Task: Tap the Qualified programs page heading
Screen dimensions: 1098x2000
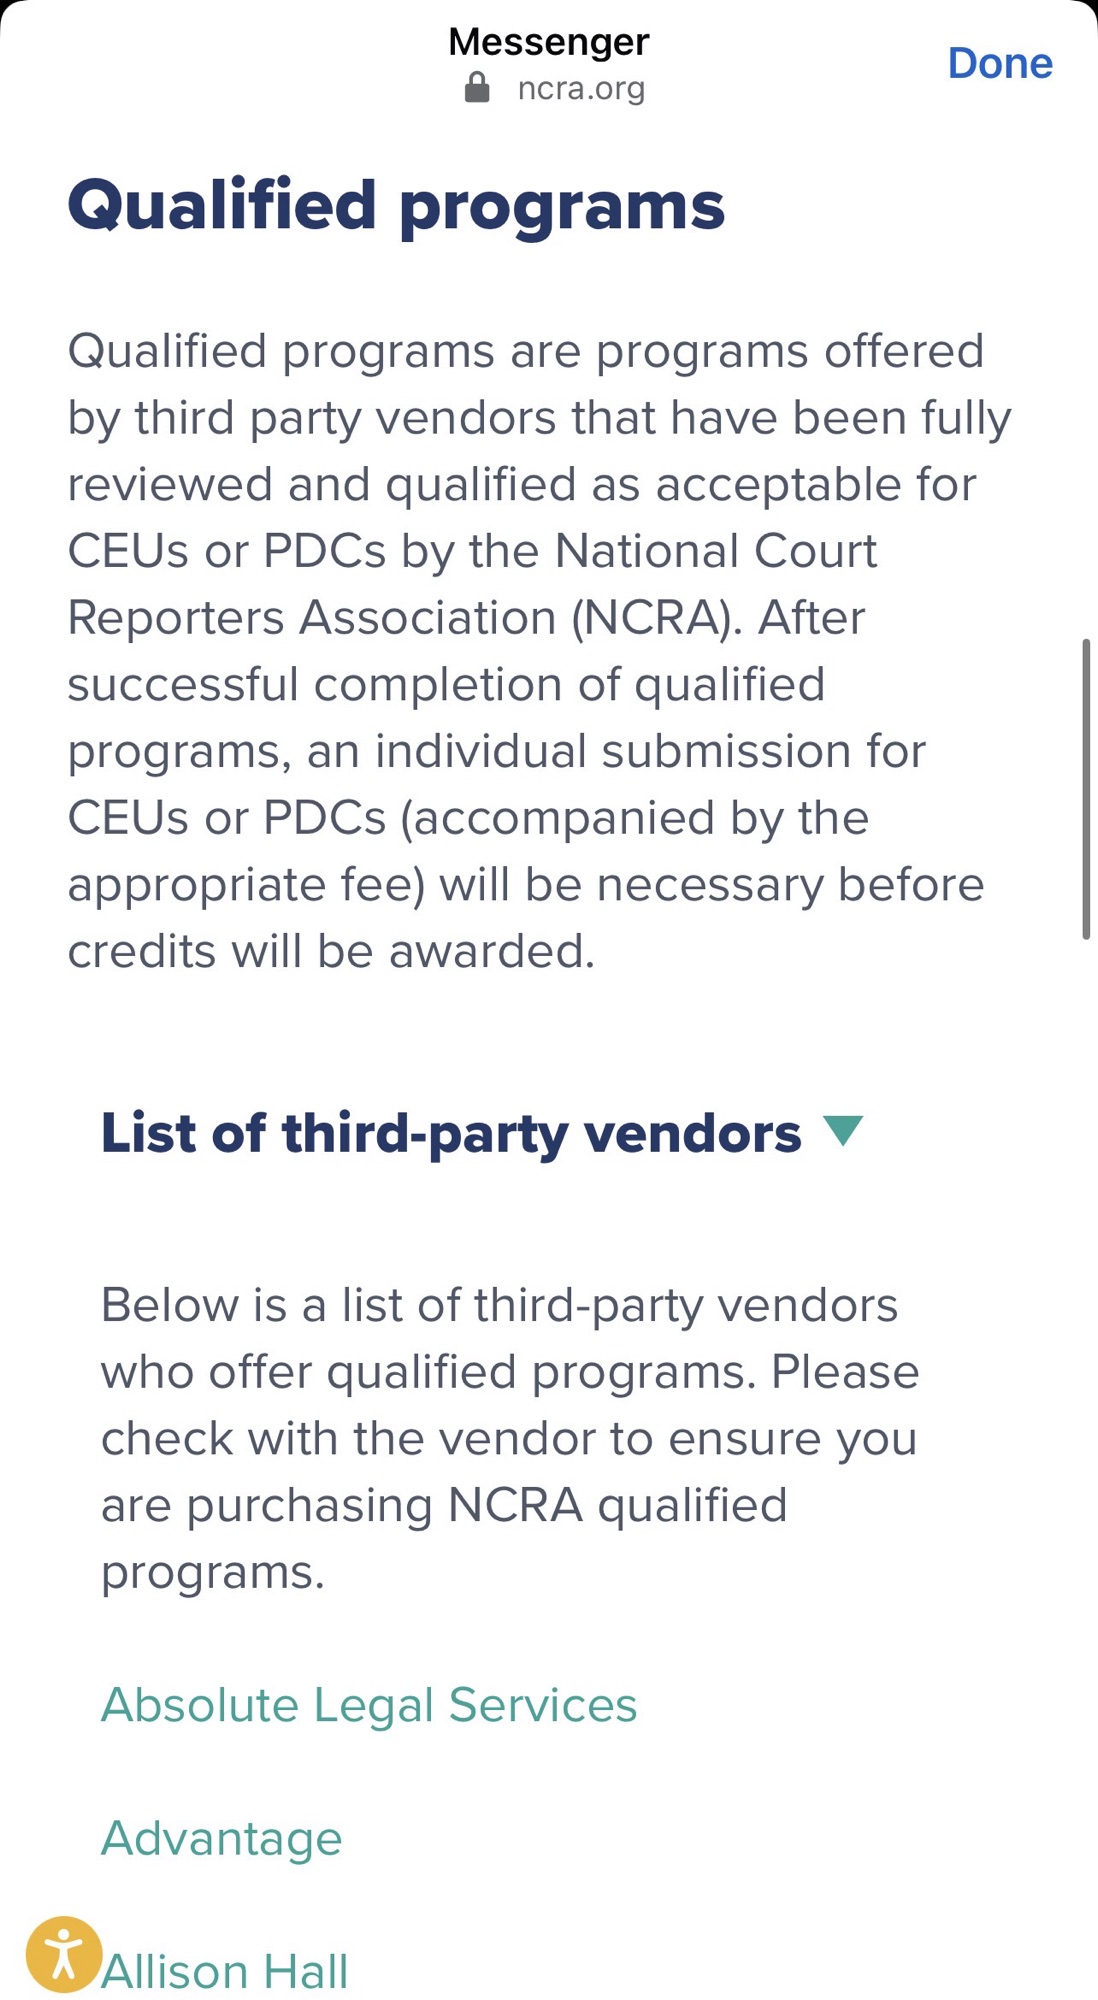Action: [396, 205]
